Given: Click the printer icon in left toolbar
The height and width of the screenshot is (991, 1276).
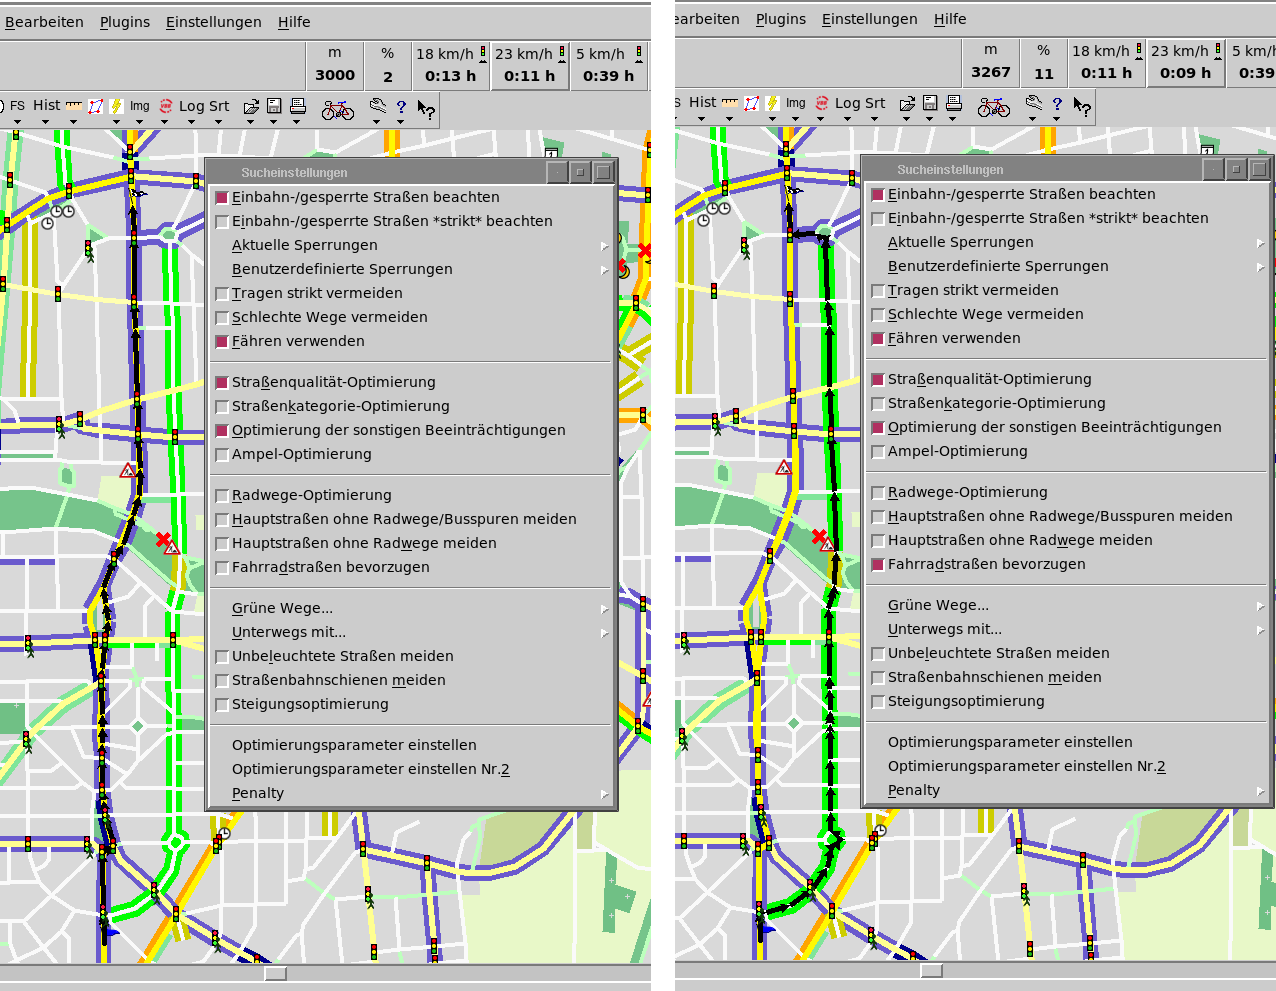Looking at the screenshot, I should click(x=297, y=106).
